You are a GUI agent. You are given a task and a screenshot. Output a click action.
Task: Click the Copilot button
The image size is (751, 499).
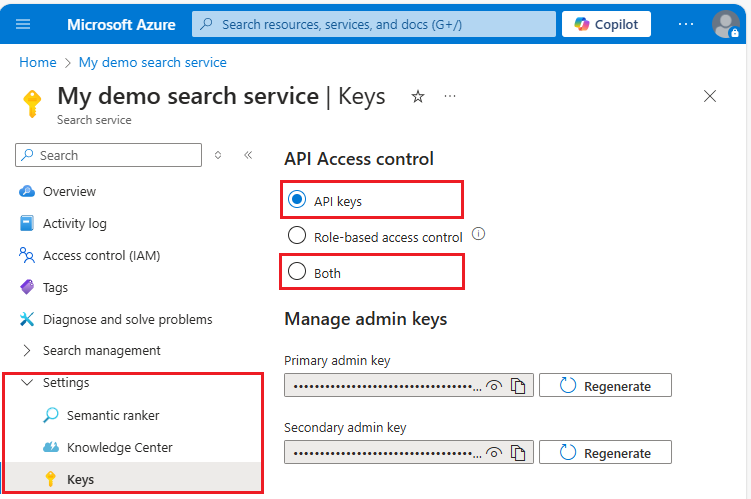click(x=607, y=24)
